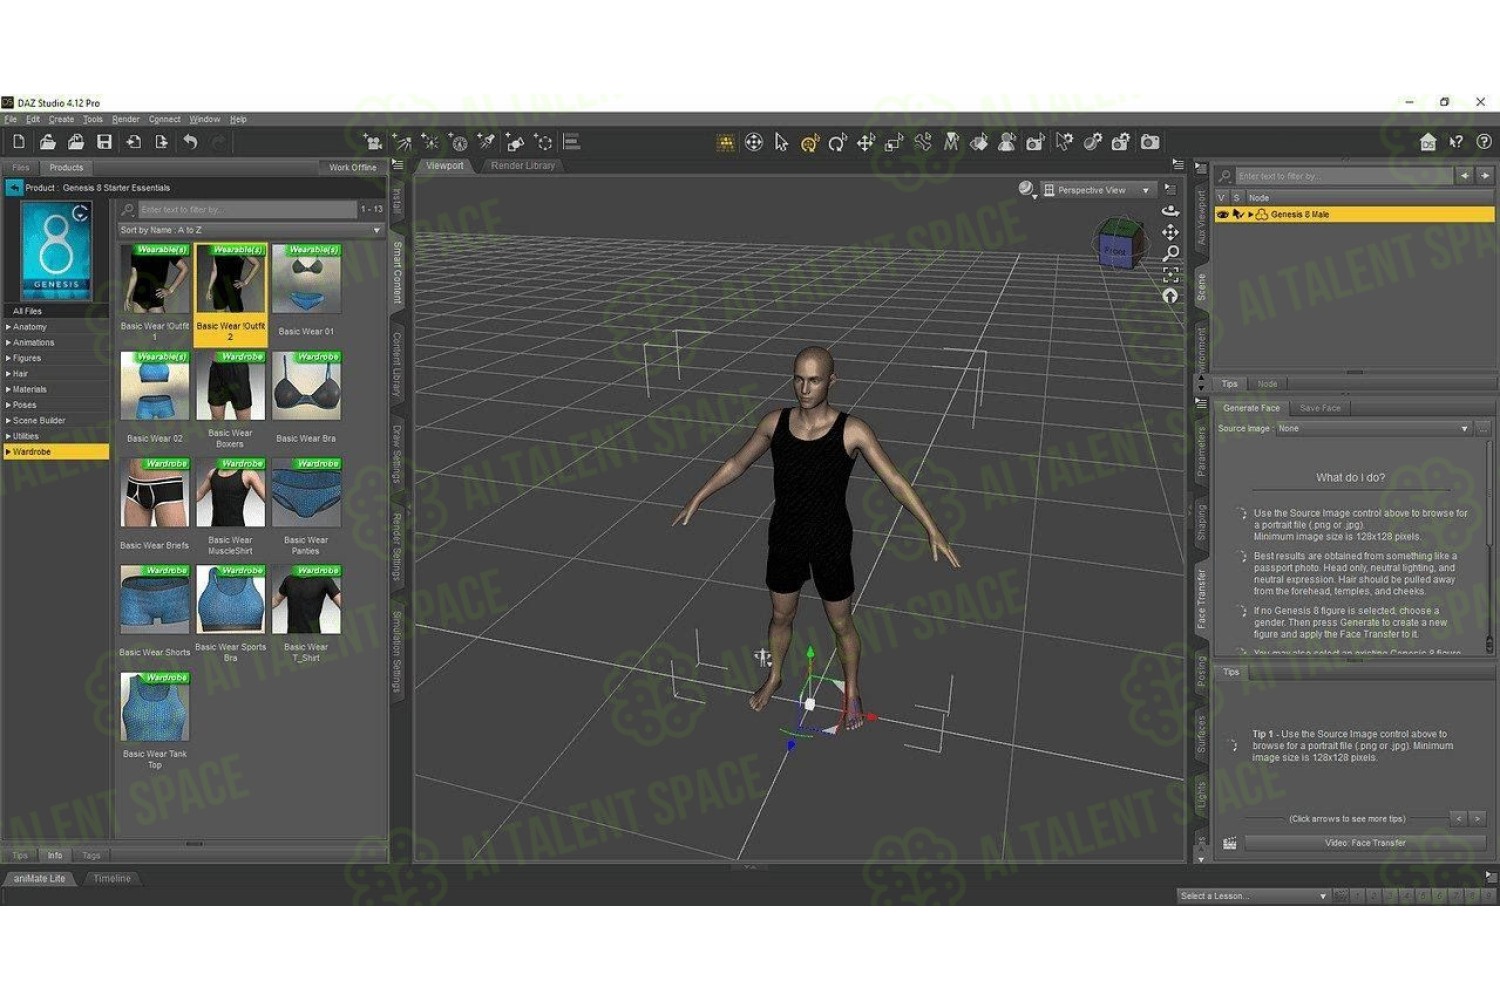1500x1000 pixels.
Task: Click the Render camera icon in toolbar
Action: (x=1151, y=143)
